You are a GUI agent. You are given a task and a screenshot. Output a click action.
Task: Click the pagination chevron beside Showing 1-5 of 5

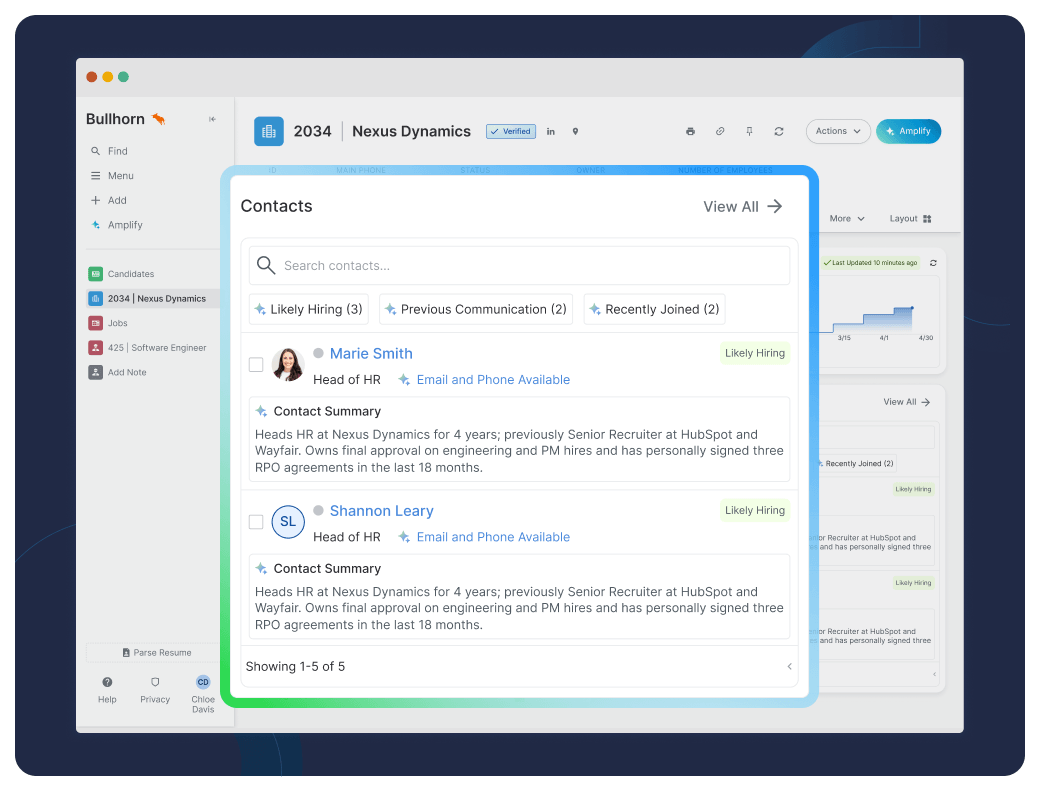pos(789,667)
